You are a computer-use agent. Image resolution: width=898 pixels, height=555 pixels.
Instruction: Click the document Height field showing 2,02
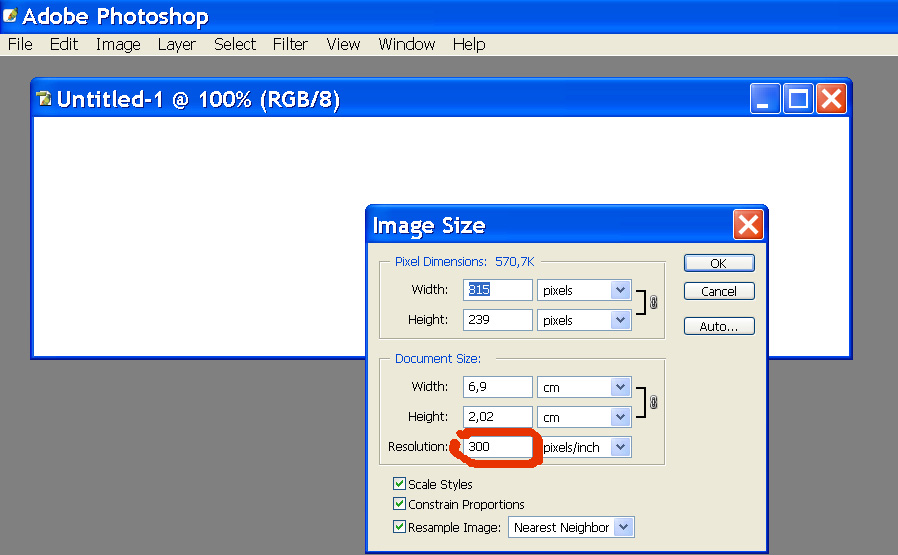pos(498,416)
